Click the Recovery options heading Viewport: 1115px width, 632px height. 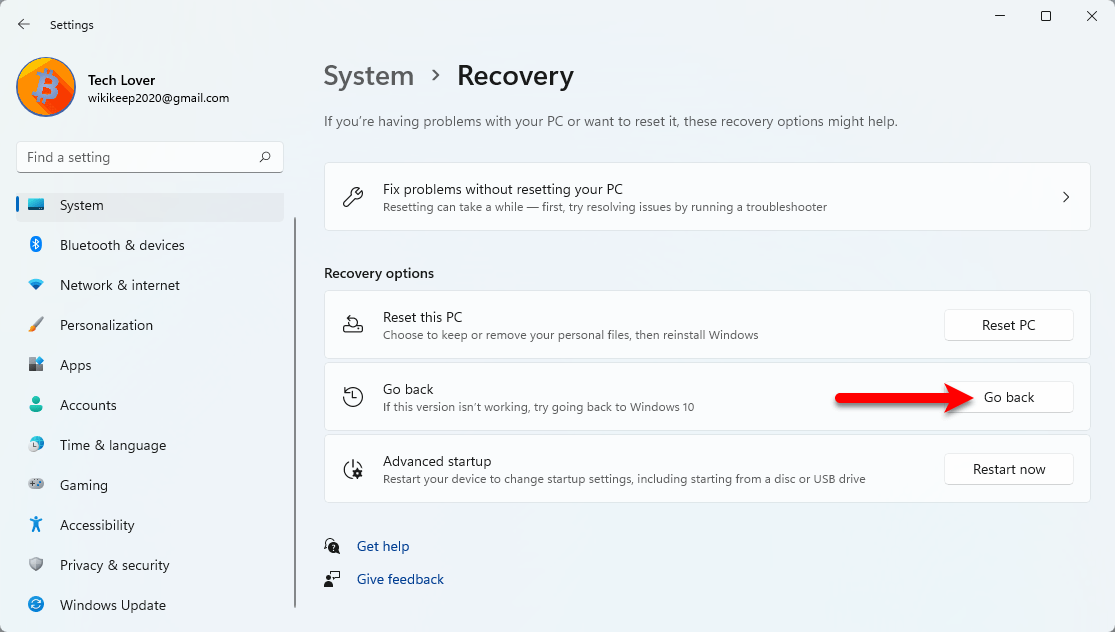(x=379, y=273)
